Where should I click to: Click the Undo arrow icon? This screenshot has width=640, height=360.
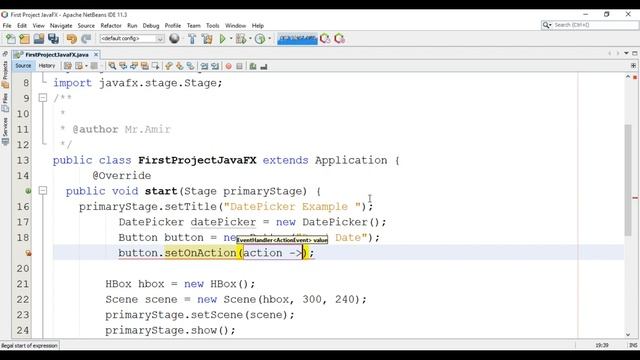pyautogui.click(x=72, y=39)
